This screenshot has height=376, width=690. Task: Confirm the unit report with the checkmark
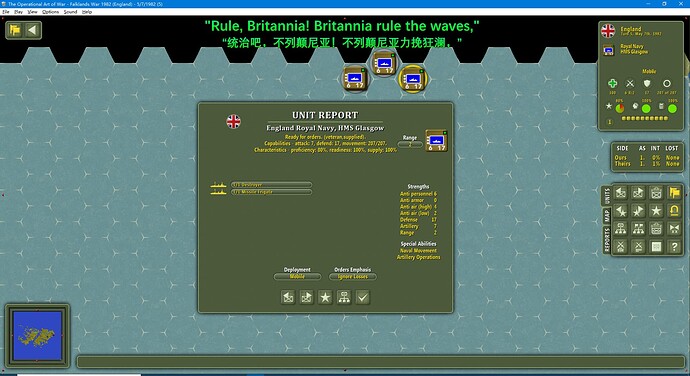pos(363,298)
